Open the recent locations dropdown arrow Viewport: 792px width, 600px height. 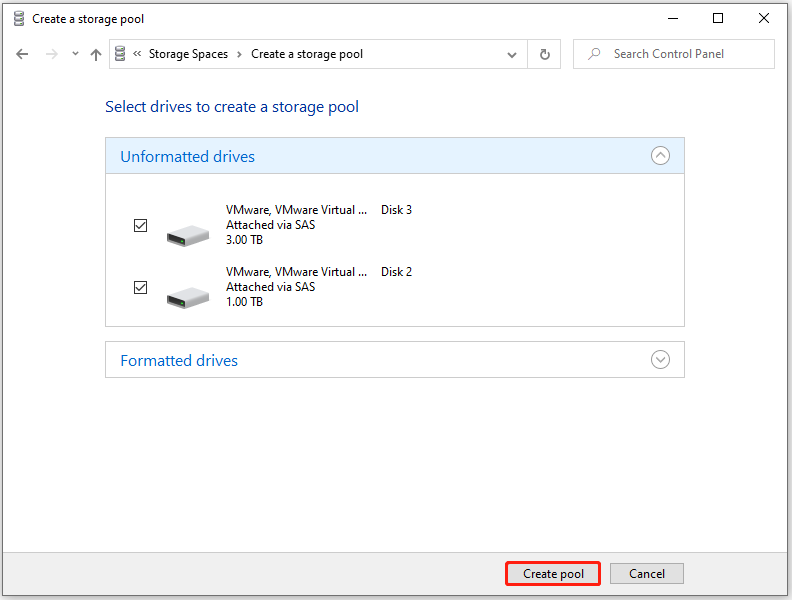(75, 54)
